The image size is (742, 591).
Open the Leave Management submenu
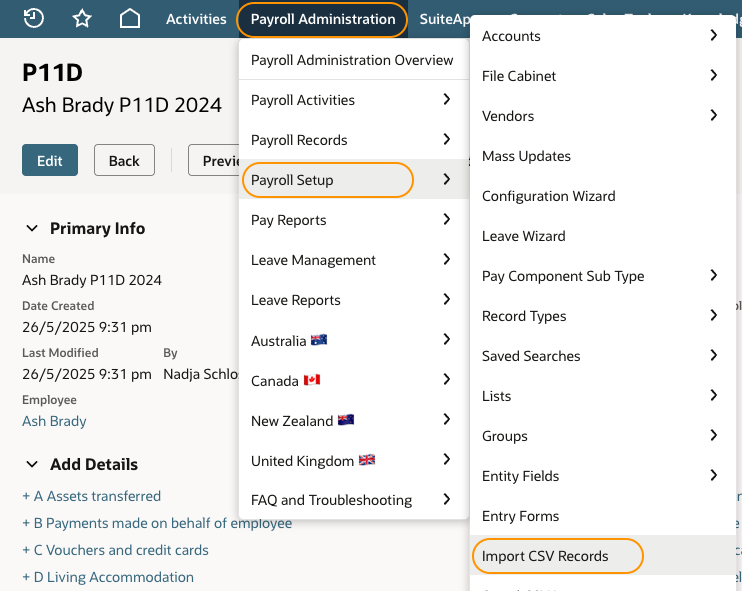click(354, 260)
